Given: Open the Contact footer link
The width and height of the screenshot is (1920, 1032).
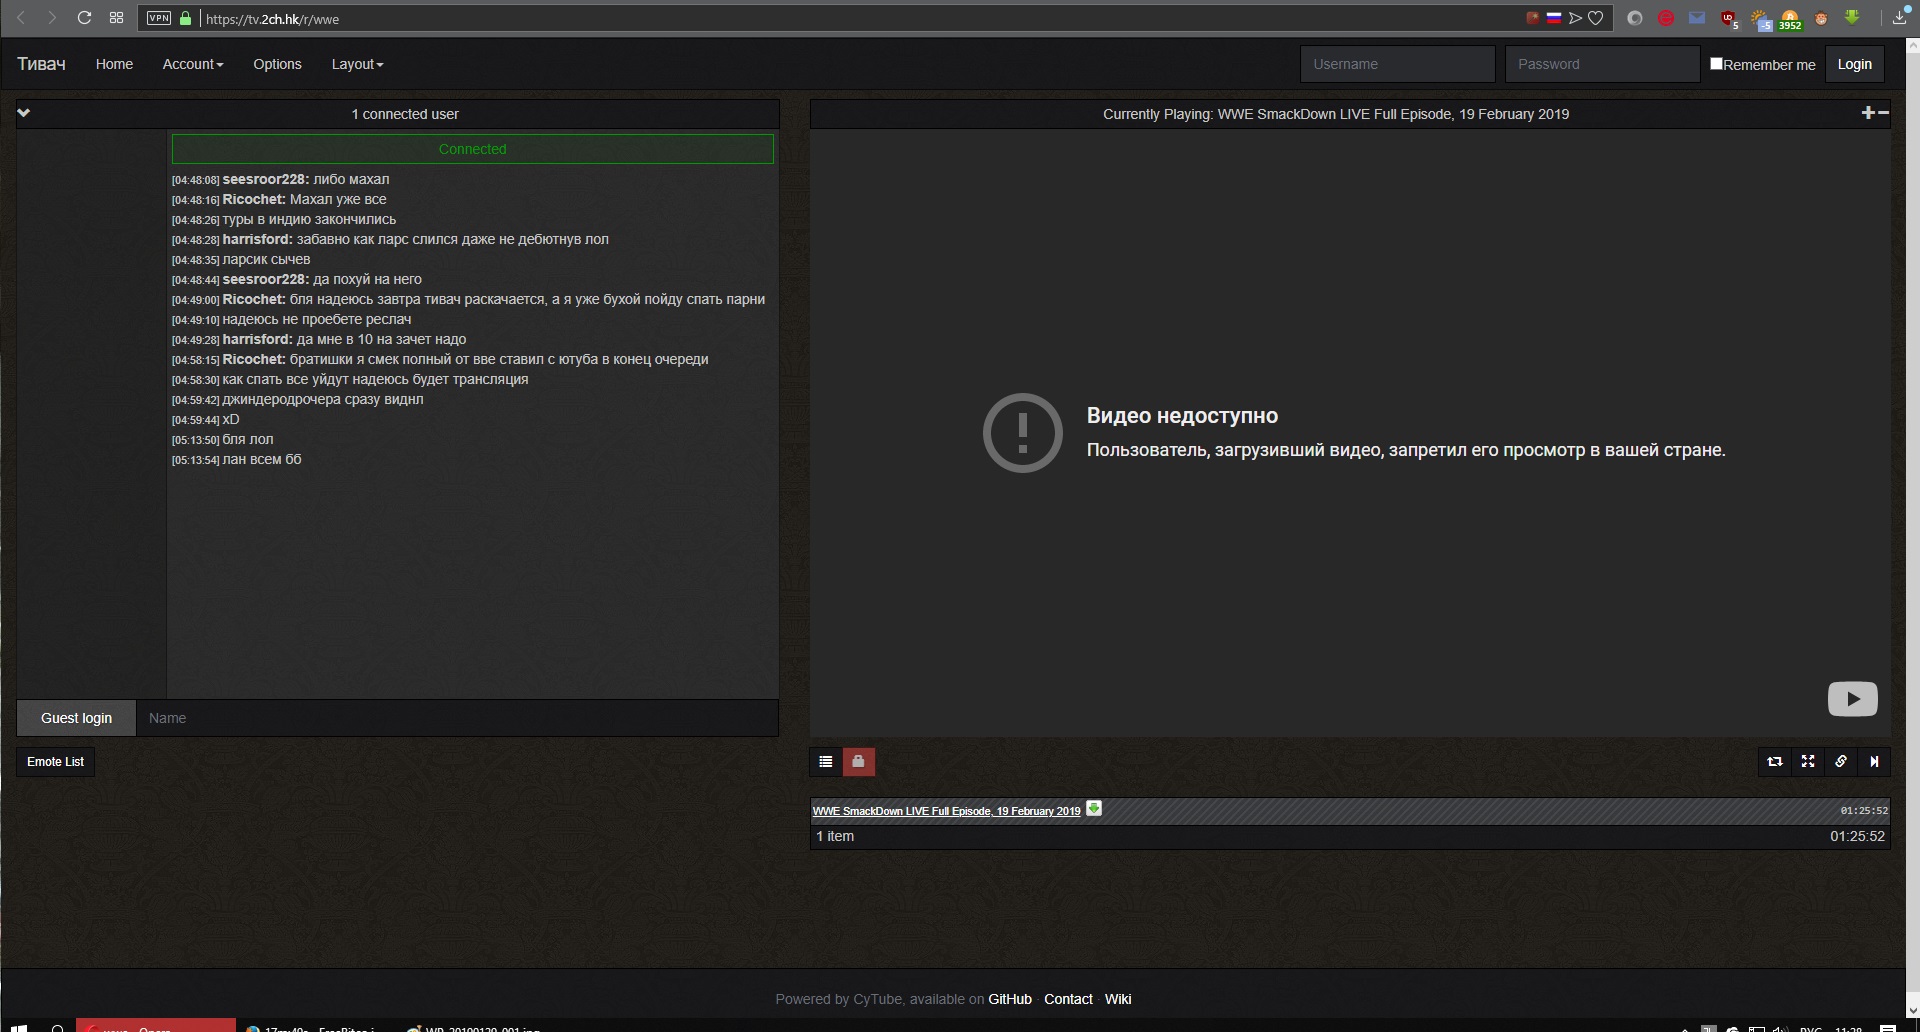Looking at the screenshot, I should 1068,999.
